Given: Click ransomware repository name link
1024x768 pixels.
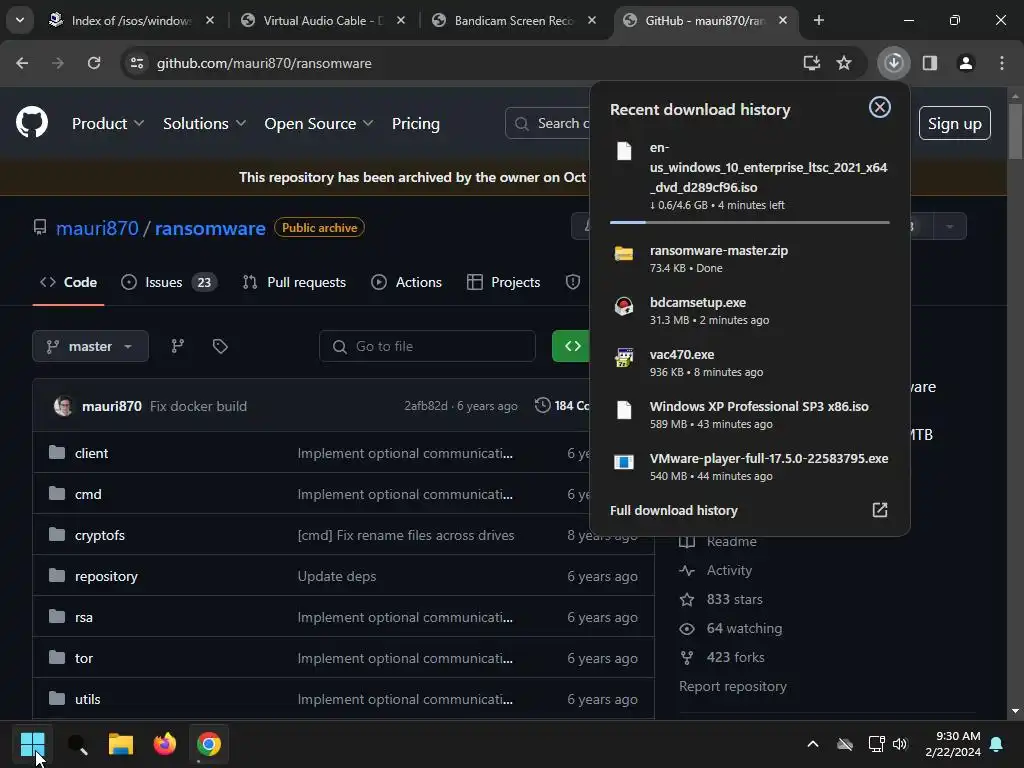Looking at the screenshot, I should pos(210,228).
